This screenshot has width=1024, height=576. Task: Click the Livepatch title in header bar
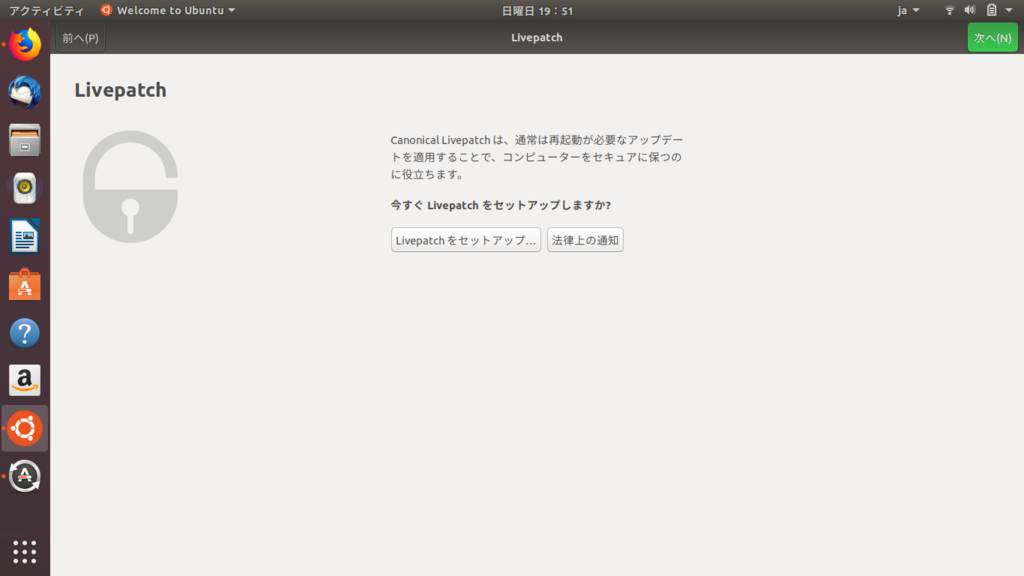tap(537, 38)
